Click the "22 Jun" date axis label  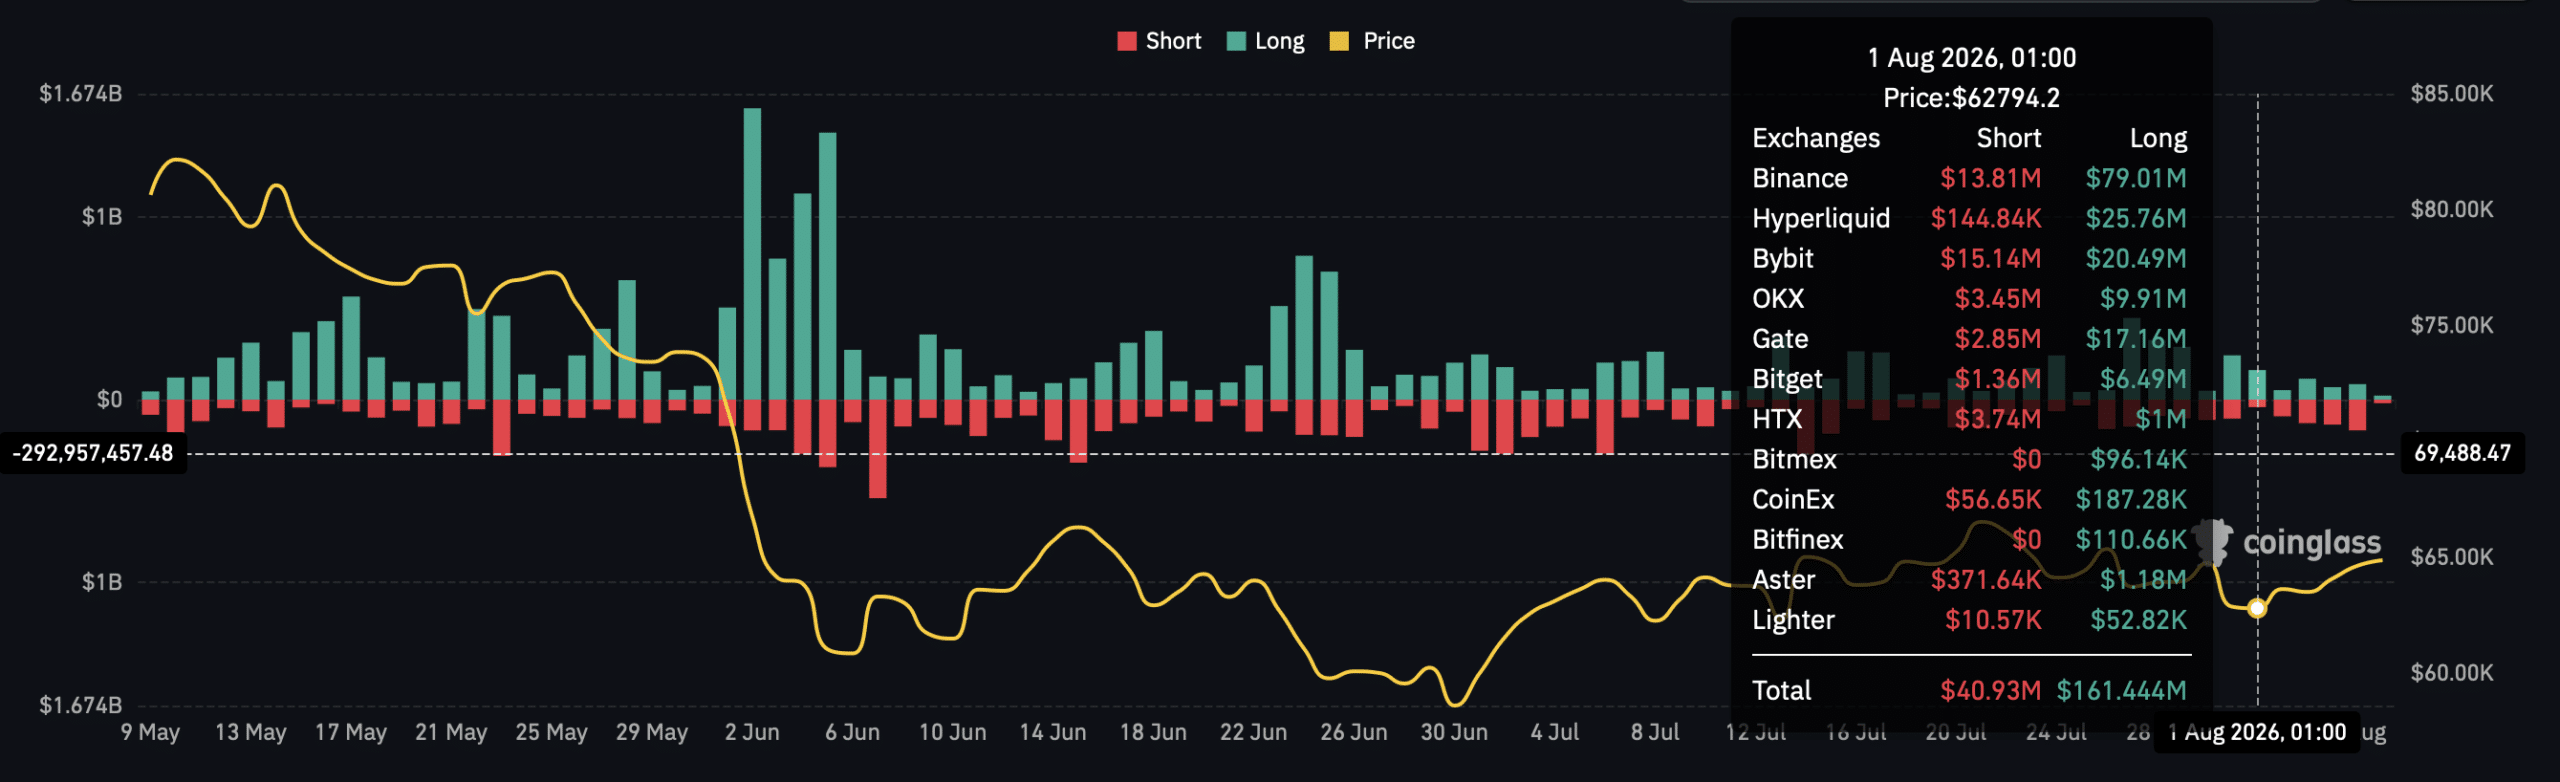tap(1253, 732)
